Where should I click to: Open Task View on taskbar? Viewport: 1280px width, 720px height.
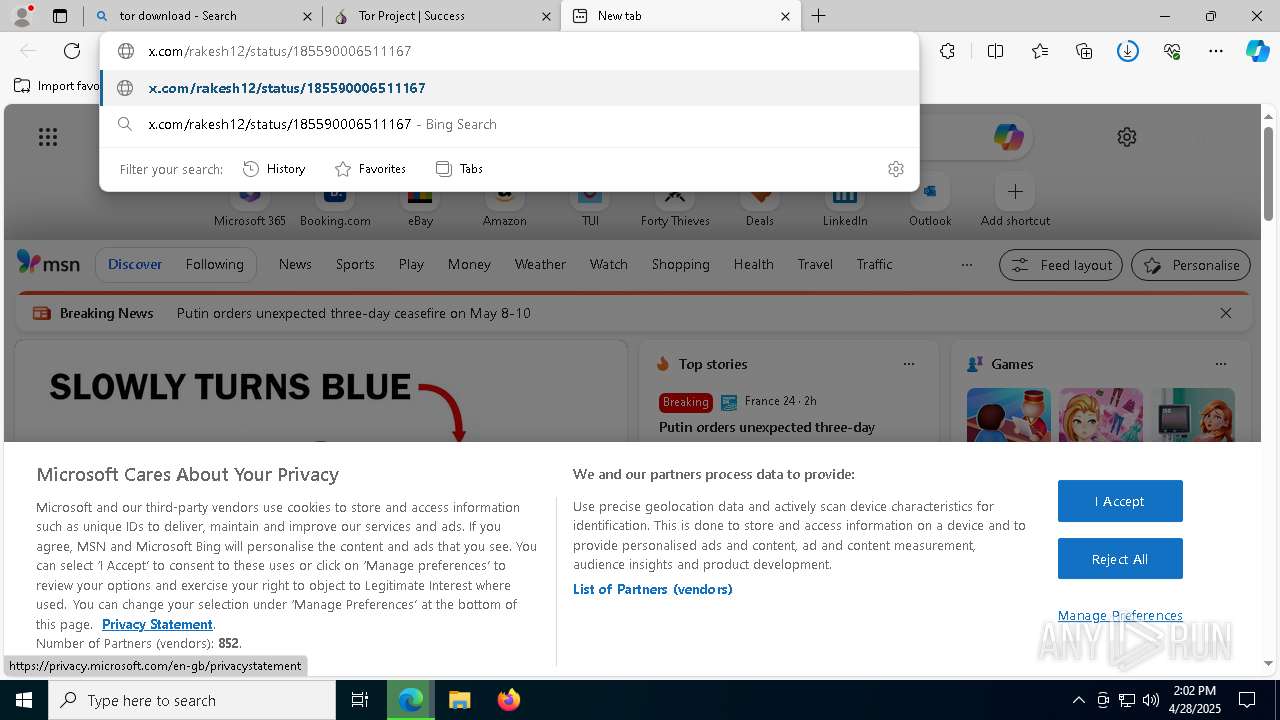point(360,700)
